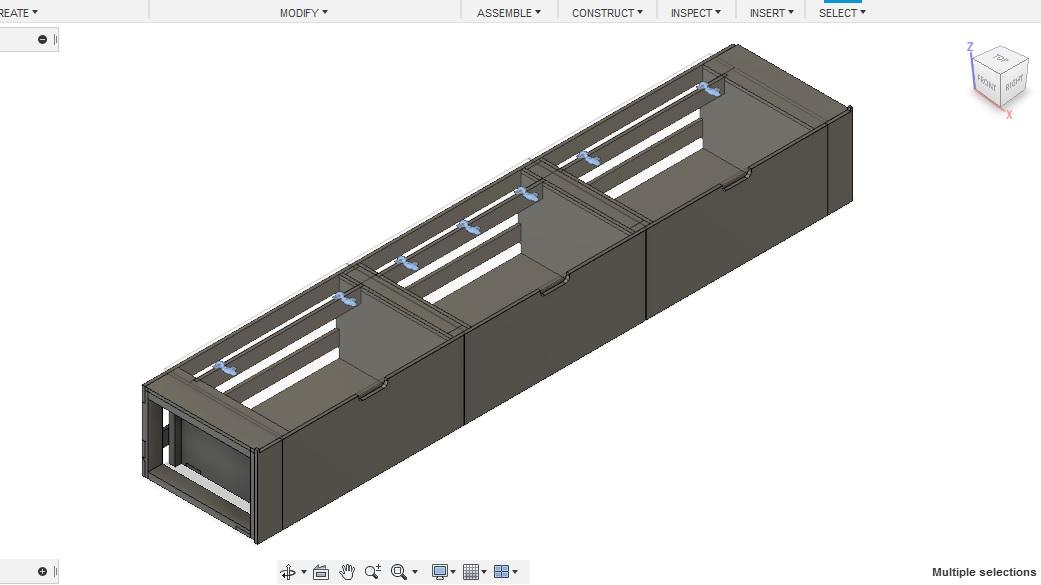The height and width of the screenshot is (585, 1041).
Task: Click the FRONT face of the ViewCube
Action: tap(987, 84)
